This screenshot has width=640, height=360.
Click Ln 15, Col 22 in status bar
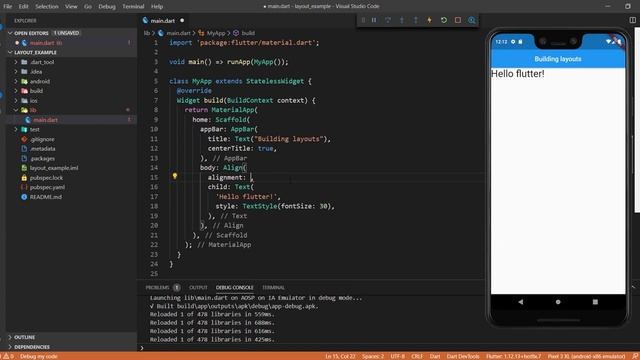(340, 356)
